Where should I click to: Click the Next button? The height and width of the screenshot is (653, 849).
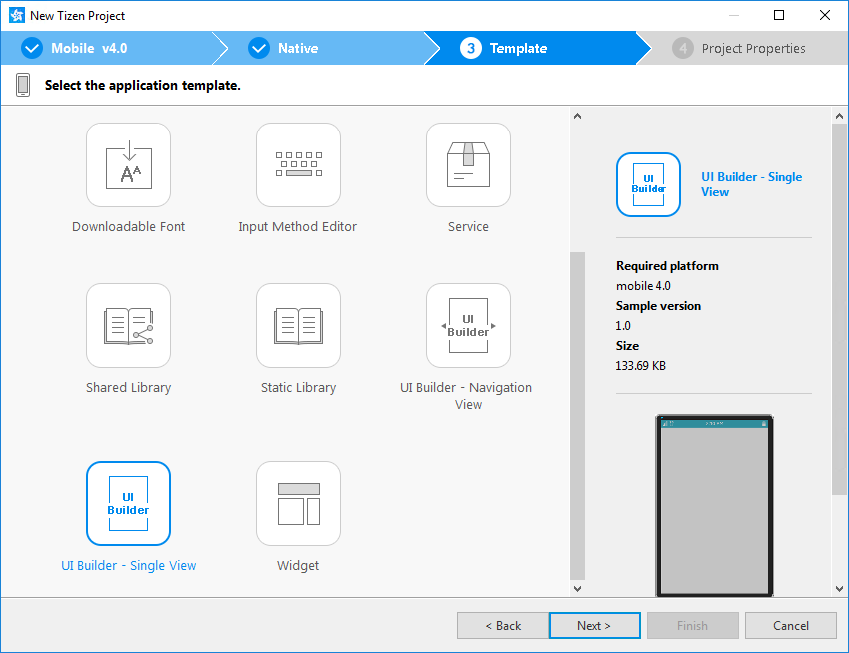(x=594, y=625)
